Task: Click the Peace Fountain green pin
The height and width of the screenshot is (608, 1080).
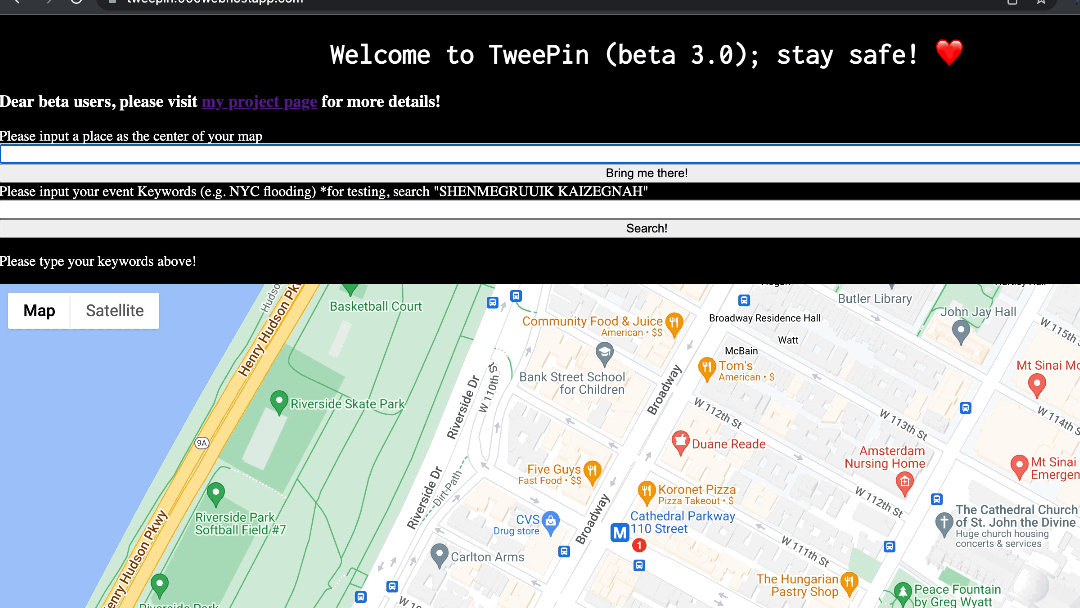Action: (902, 593)
